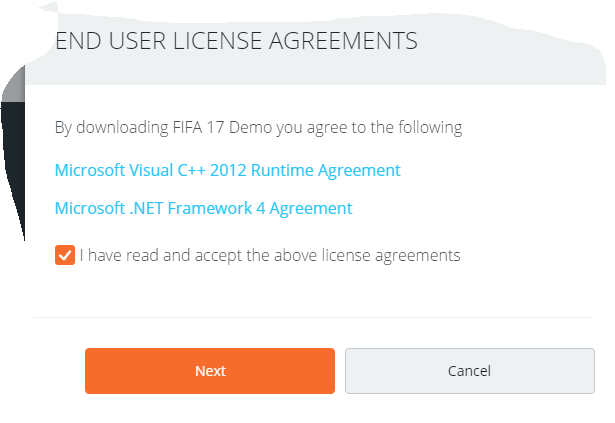Click the white tick inside the orange checkbox

[x=65, y=255]
